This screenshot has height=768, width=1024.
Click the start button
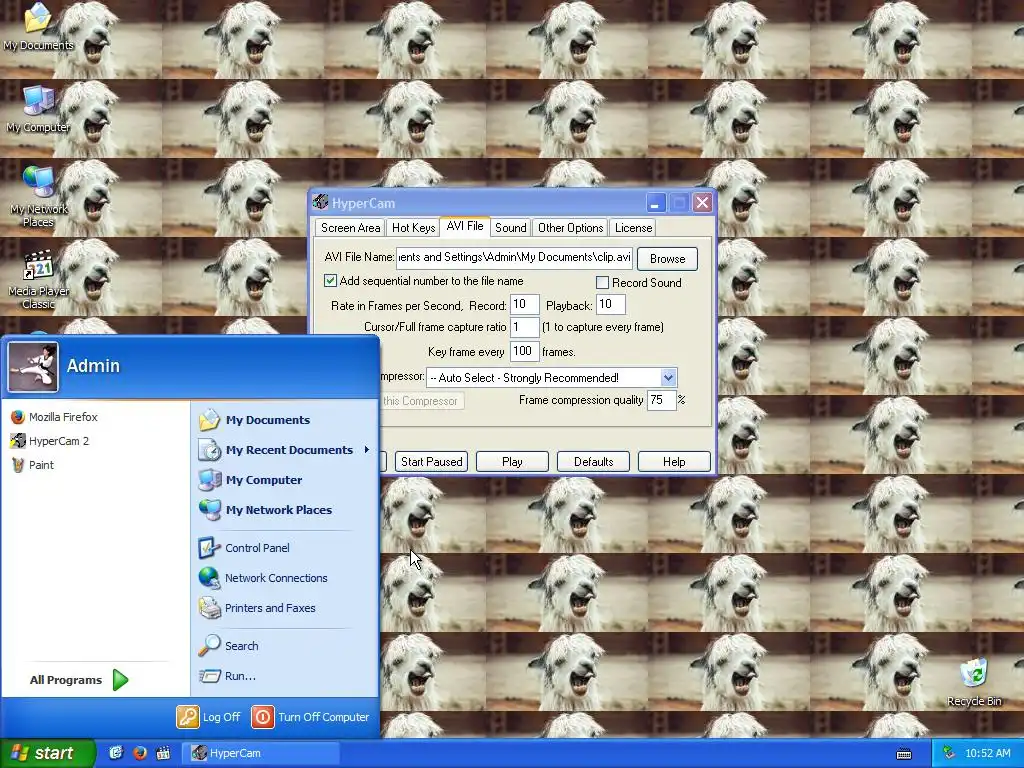47,753
